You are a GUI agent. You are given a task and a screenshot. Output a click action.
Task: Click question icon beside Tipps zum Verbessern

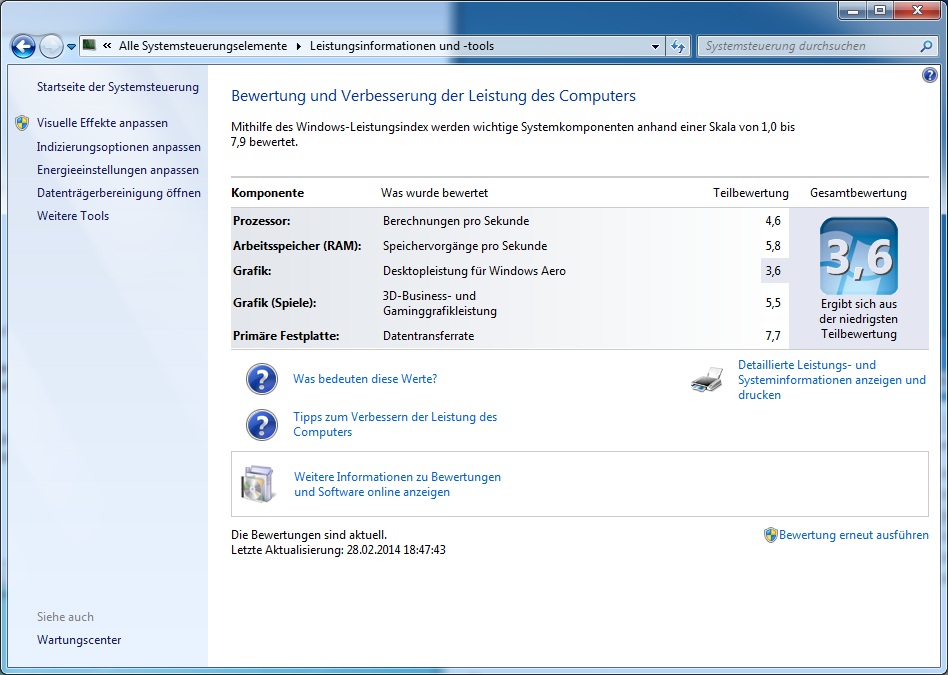tap(262, 425)
